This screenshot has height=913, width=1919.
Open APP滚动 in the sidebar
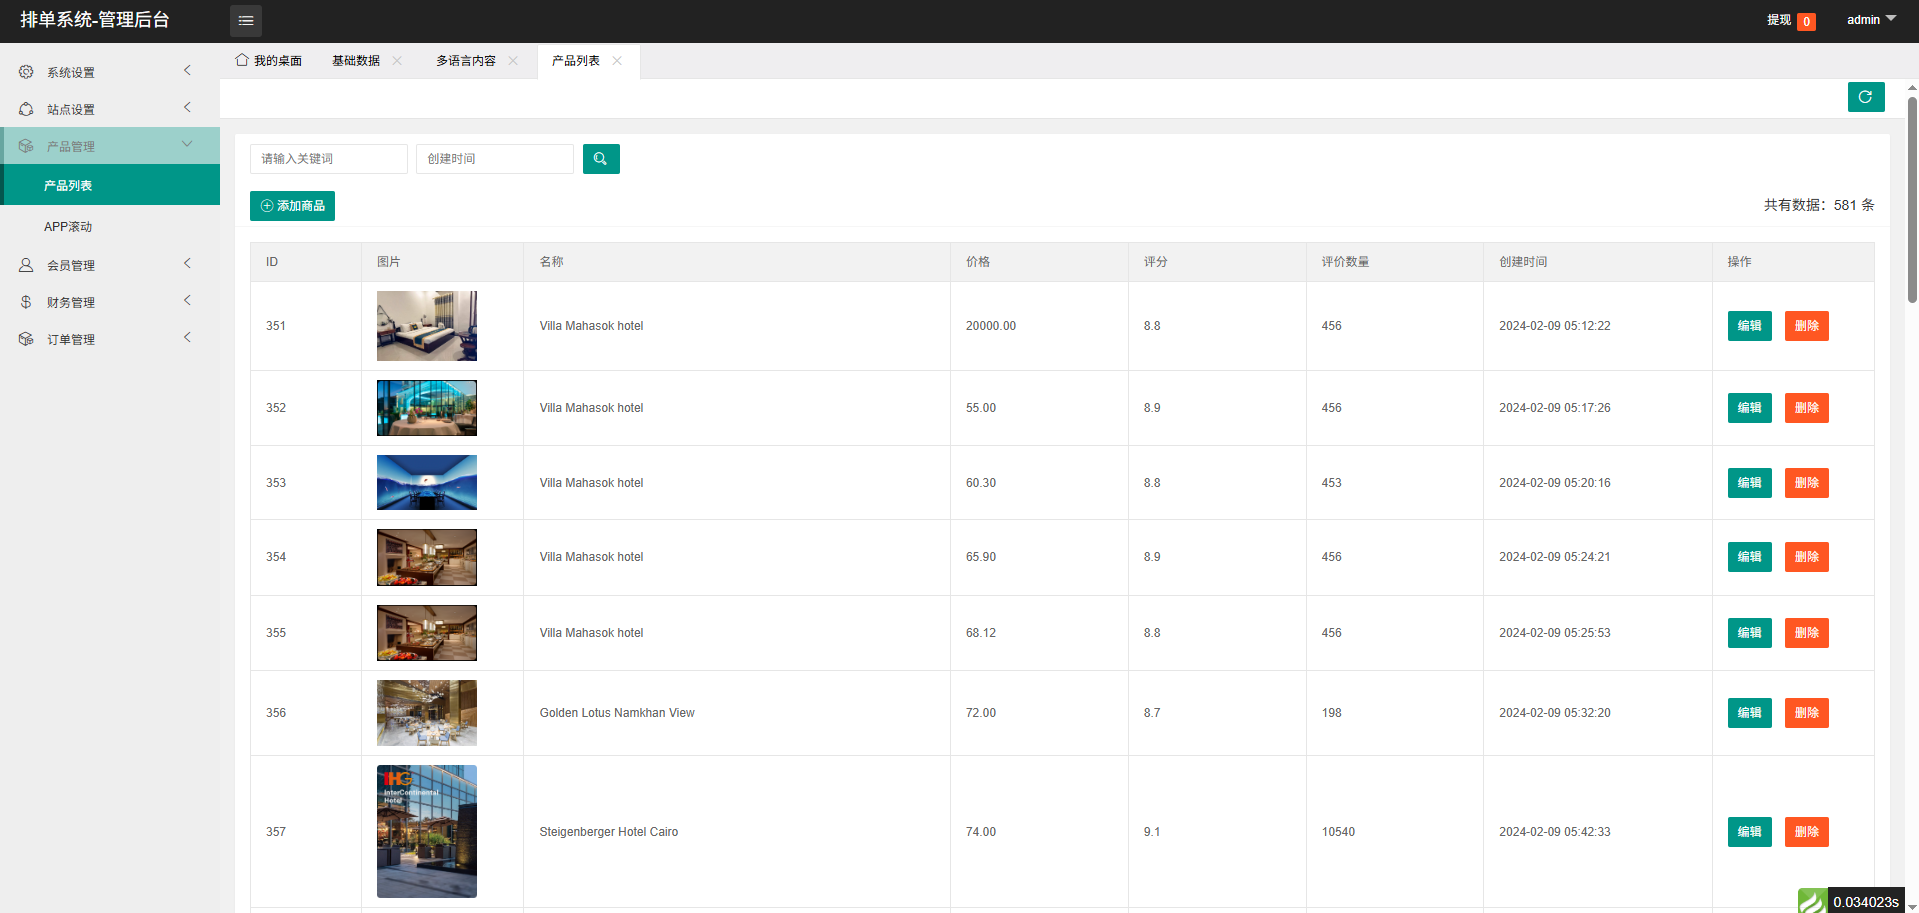pyautogui.click(x=68, y=227)
